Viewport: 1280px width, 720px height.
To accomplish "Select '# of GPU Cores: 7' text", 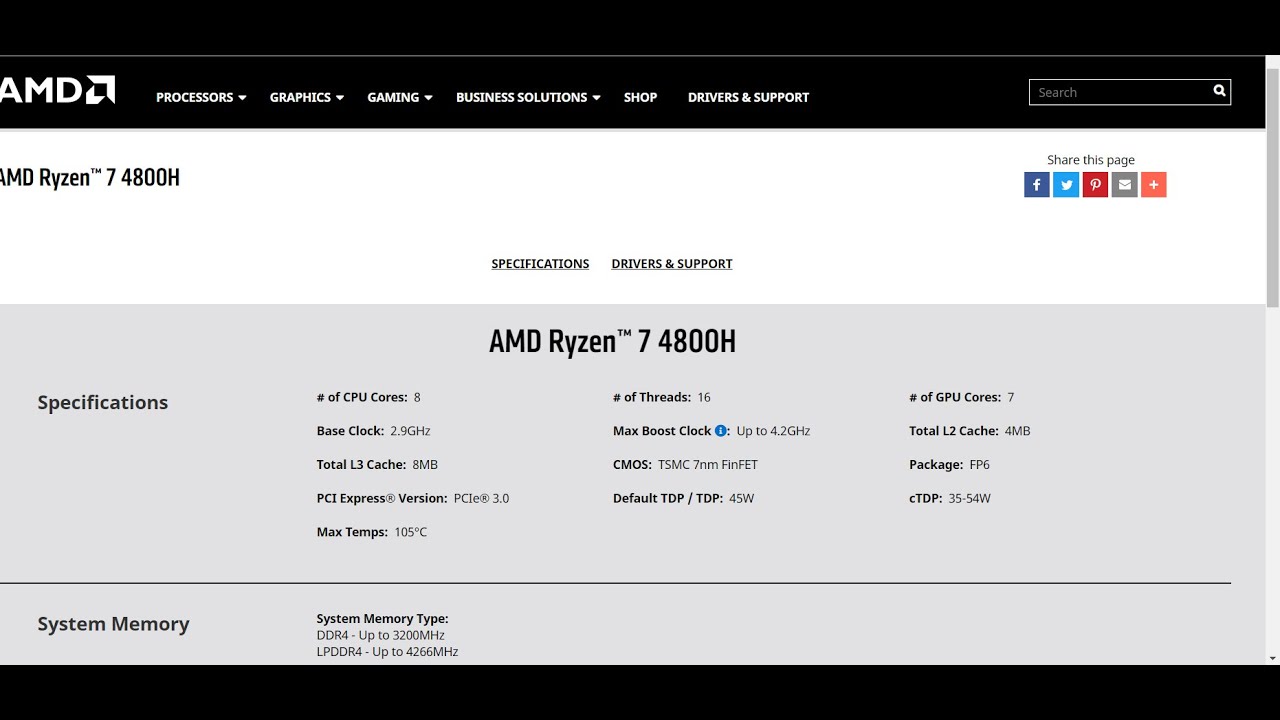I will [962, 397].
